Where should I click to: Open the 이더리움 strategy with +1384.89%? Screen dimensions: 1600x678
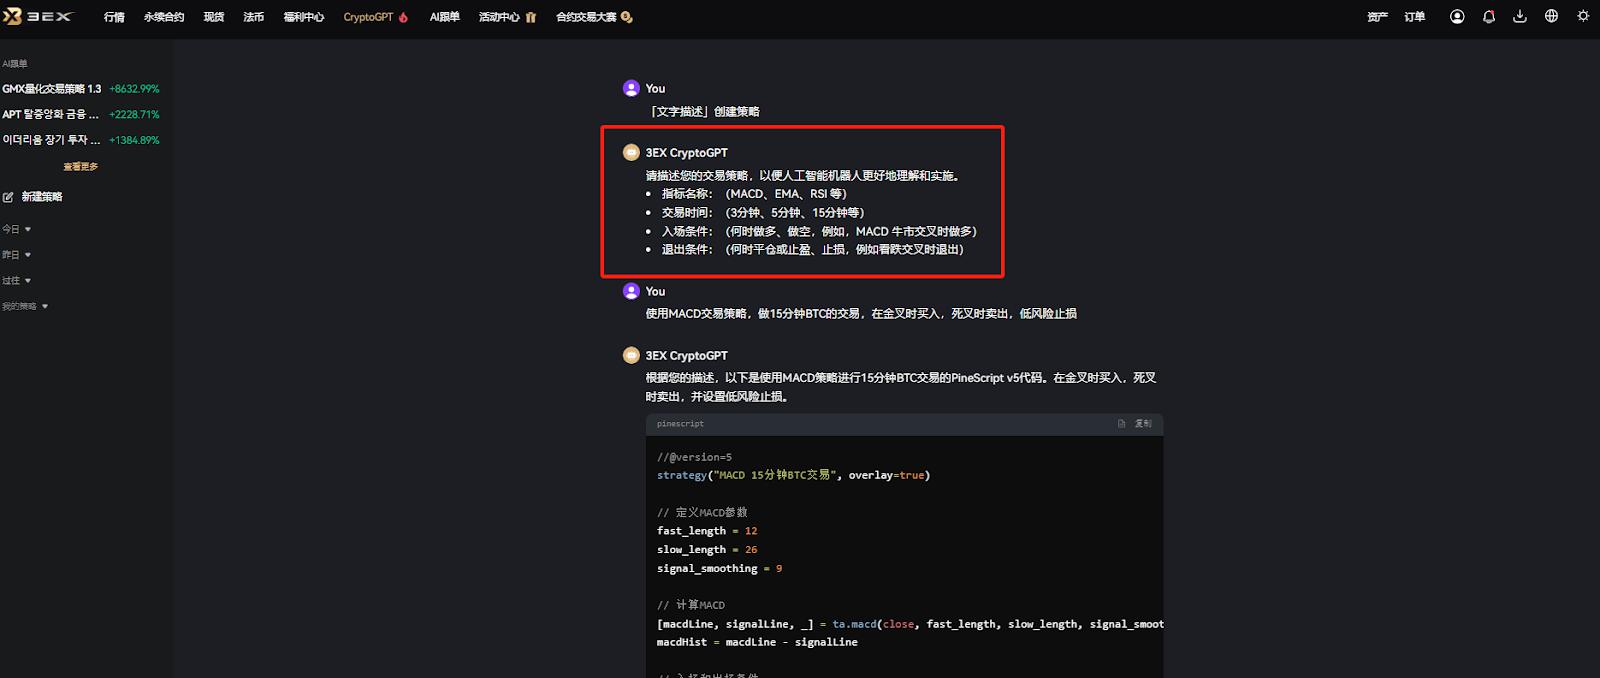click(x=52, y=140)
